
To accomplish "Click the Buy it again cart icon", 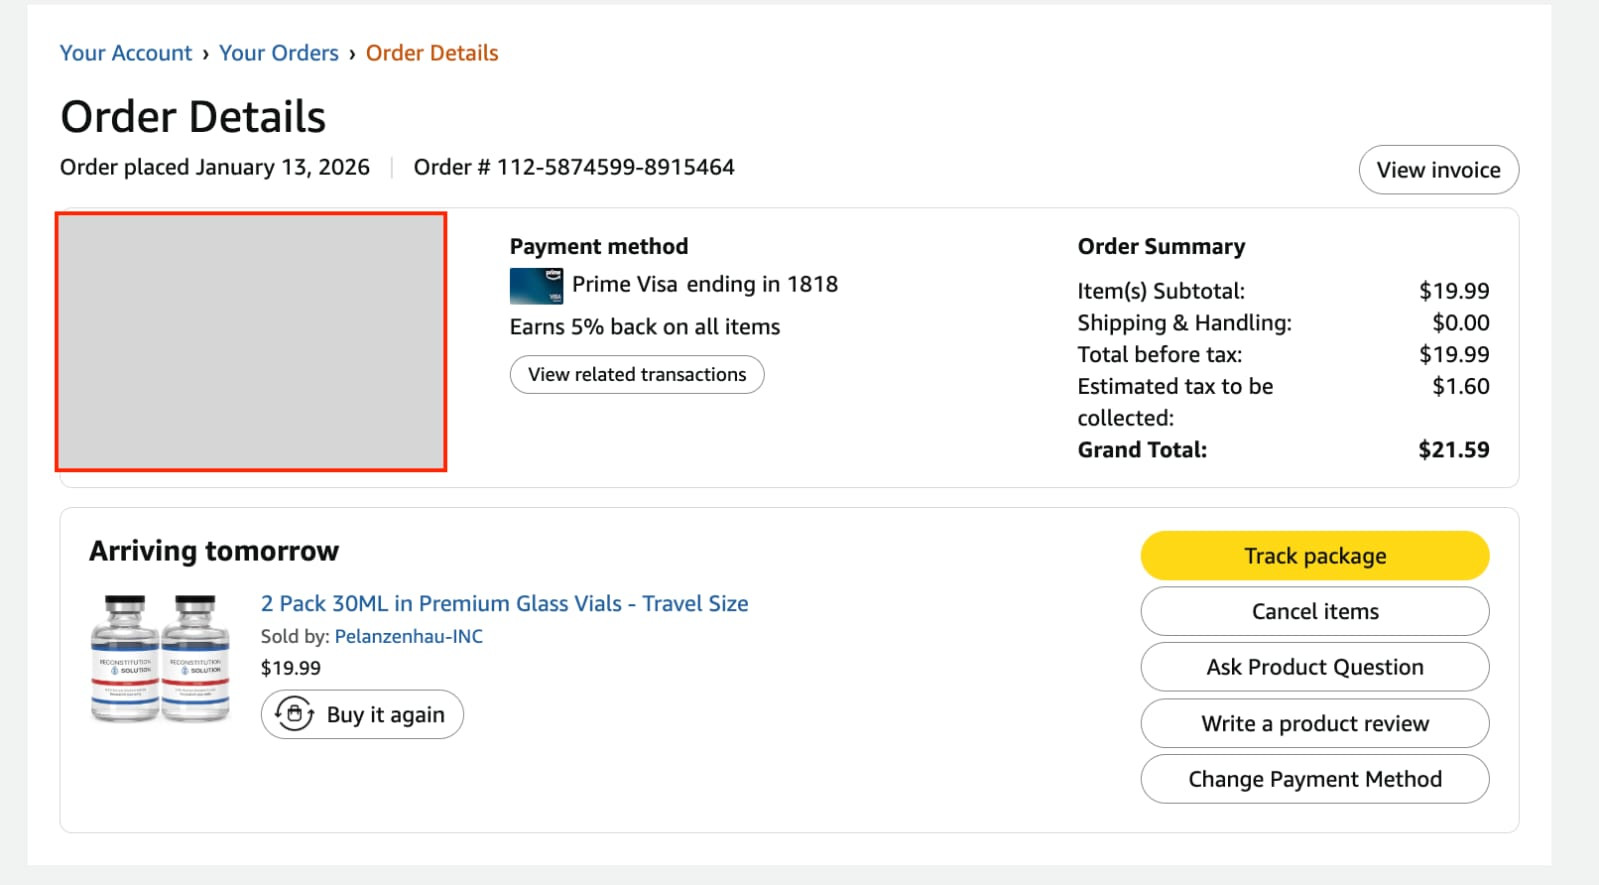I will click(x=294, y=714).
